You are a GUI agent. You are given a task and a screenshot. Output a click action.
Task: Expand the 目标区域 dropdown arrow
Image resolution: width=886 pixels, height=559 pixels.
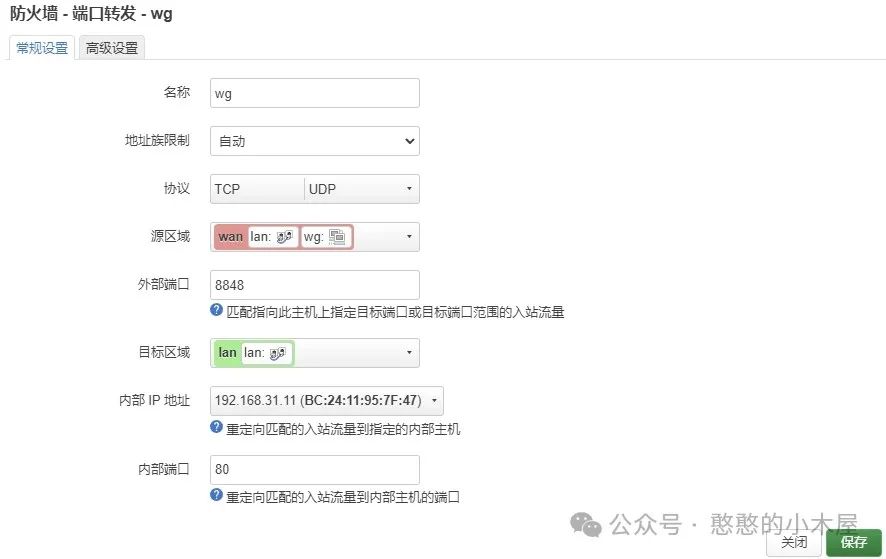pyautogui.click(x=409, y=353)
